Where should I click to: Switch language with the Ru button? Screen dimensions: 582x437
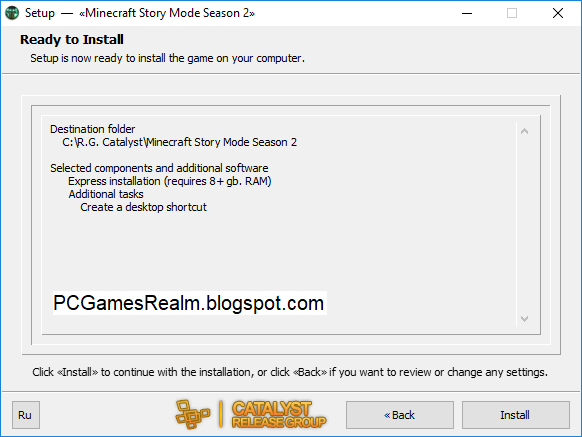point(26,415)
